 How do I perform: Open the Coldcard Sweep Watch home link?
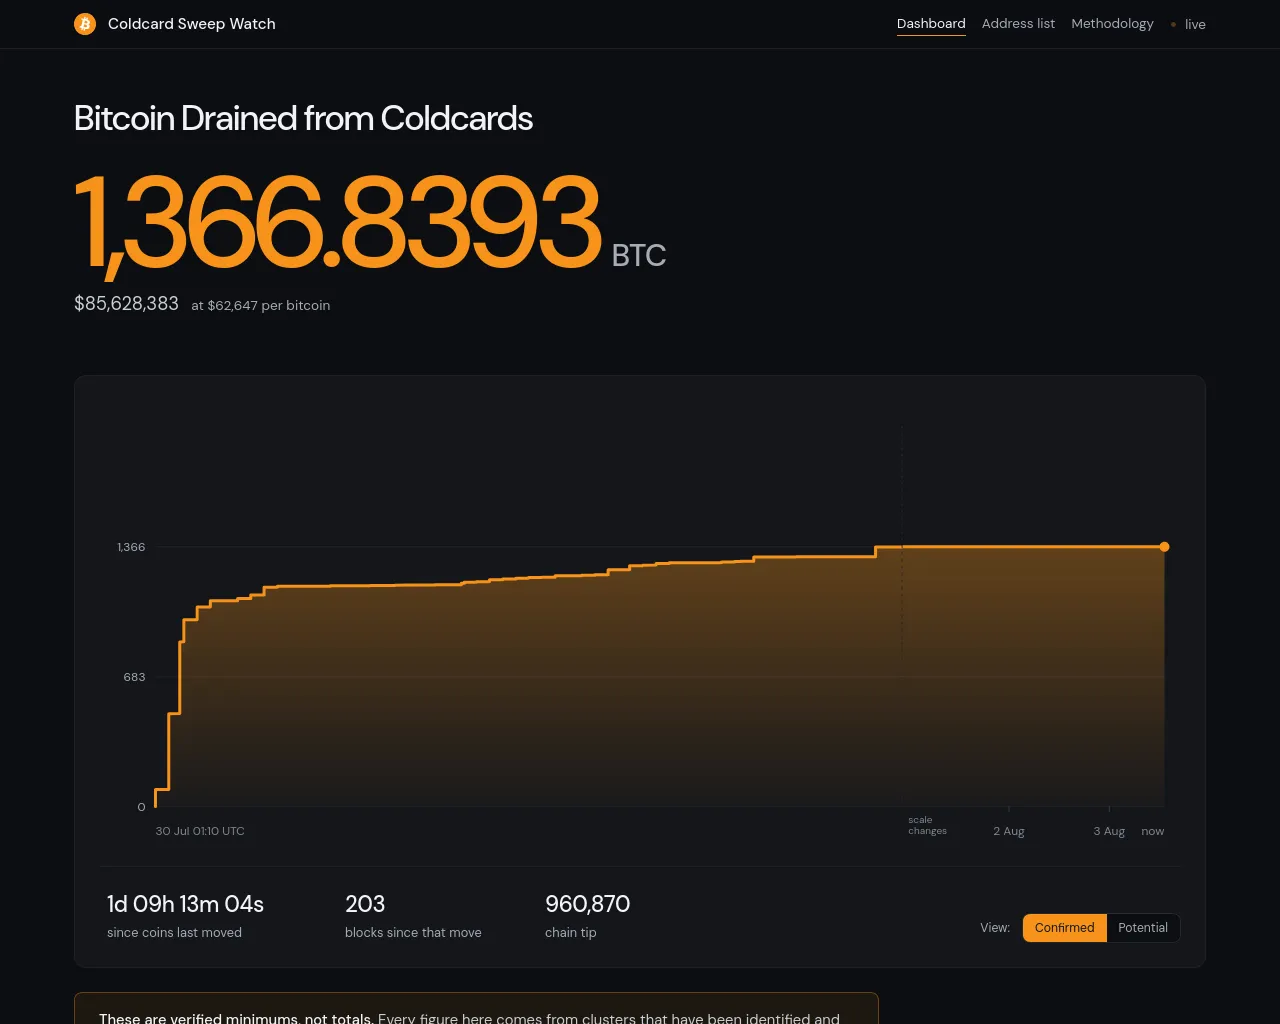pos(175,24)
